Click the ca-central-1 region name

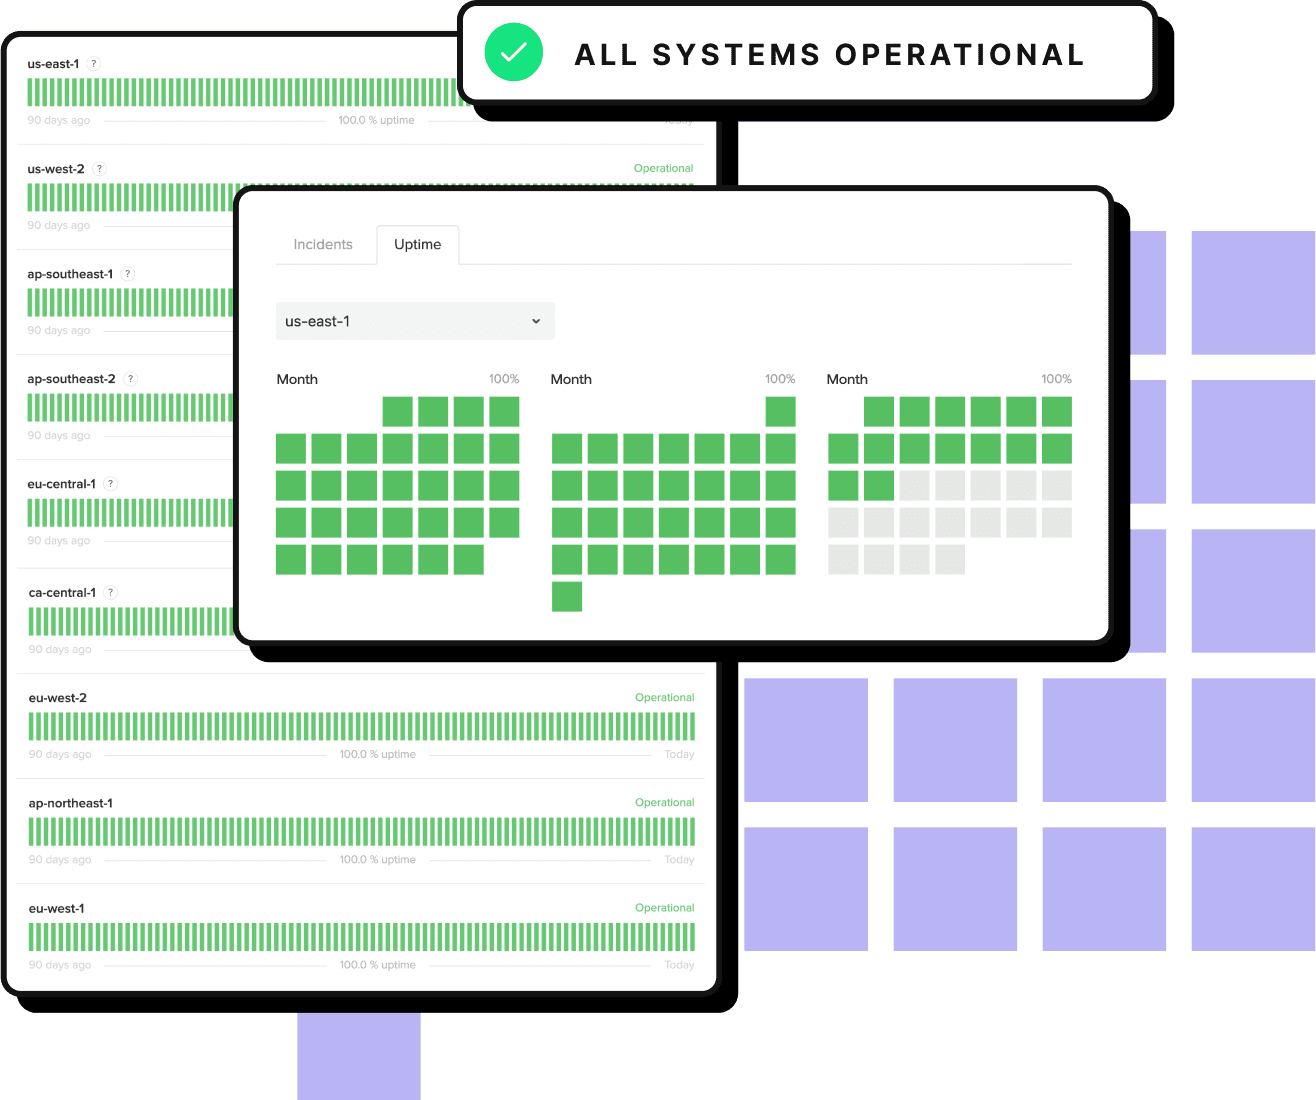click(x=63, y=593)
